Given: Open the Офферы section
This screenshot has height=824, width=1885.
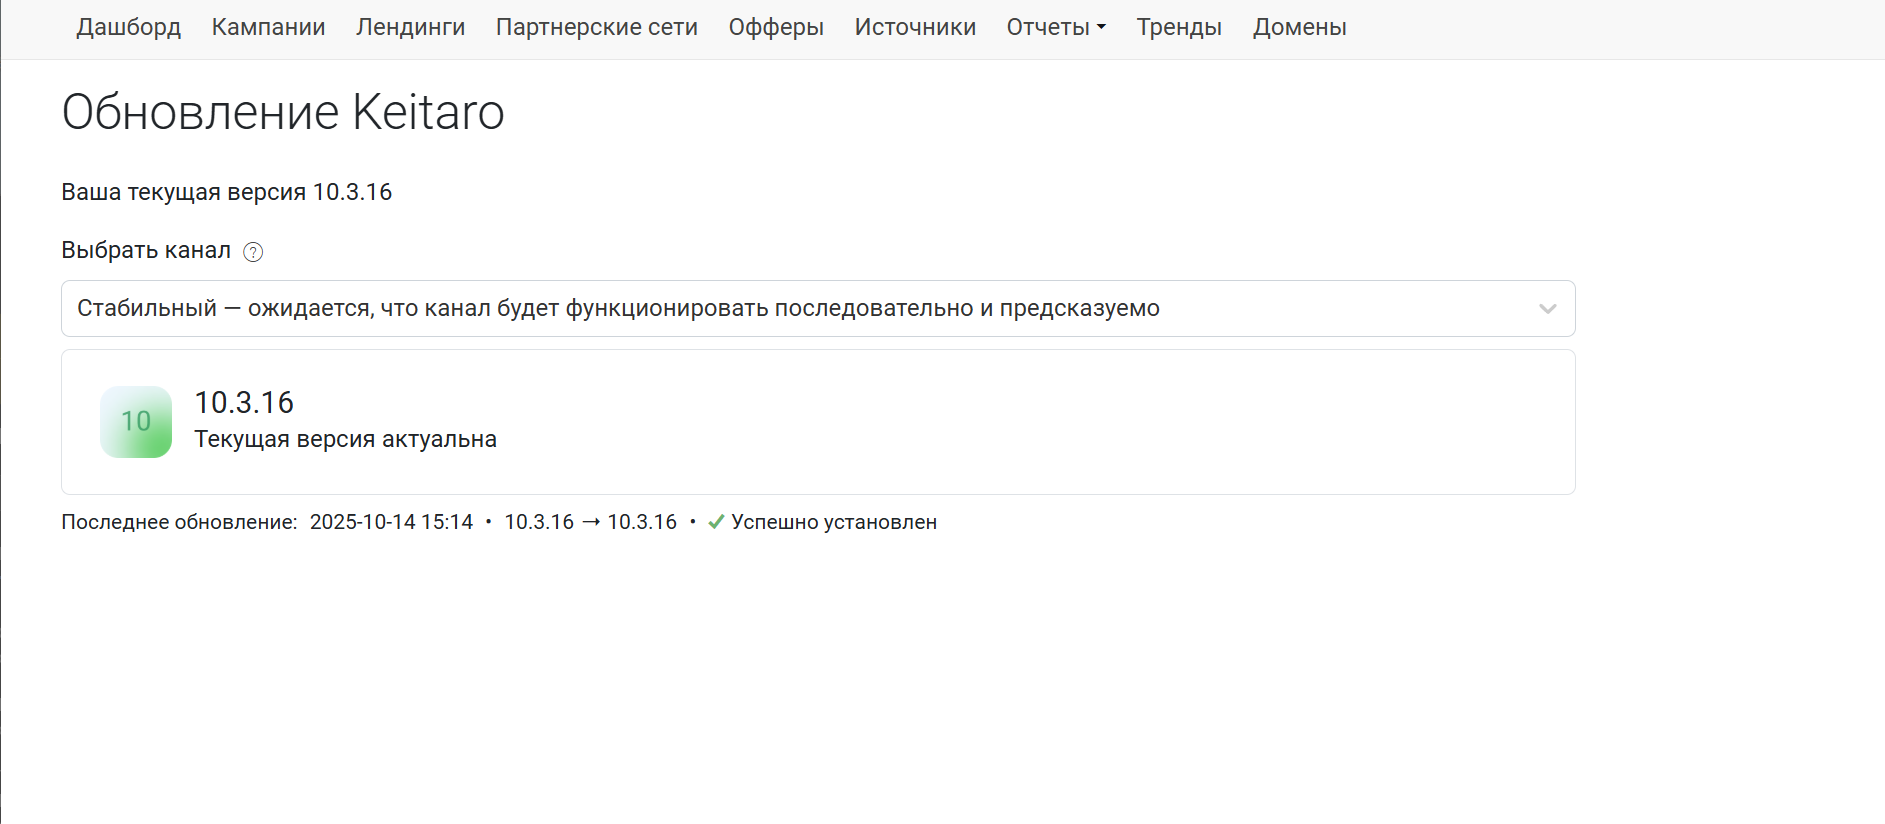Looking at the screenshot, I should (x=776, y=27).
